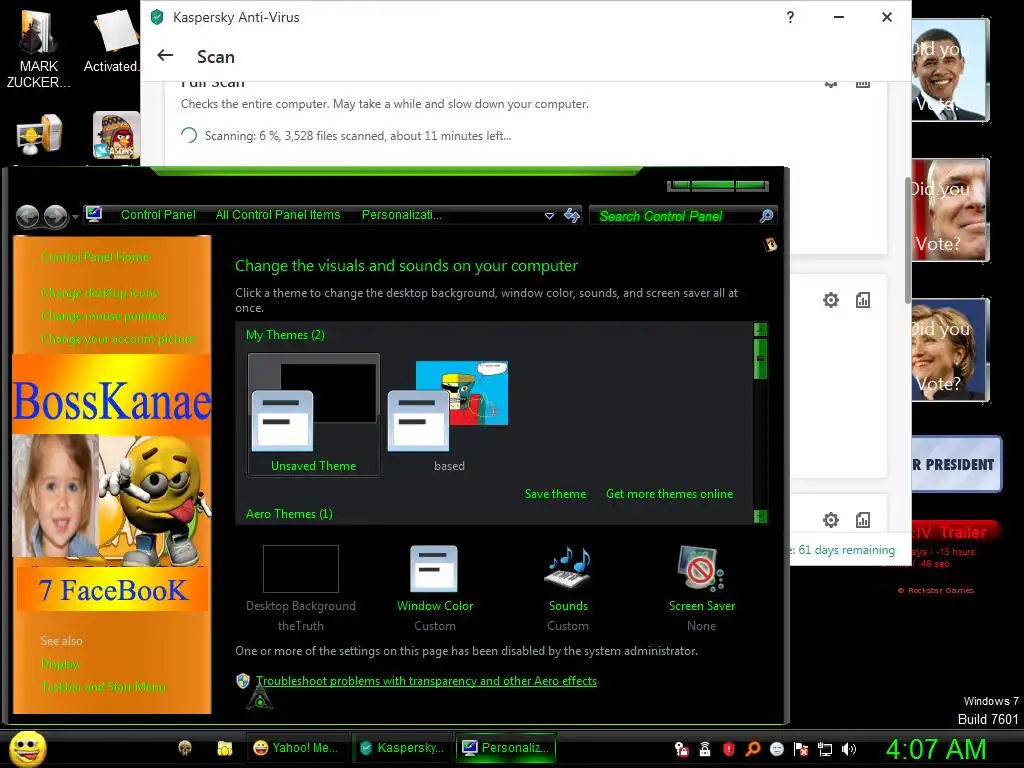This screenshot has height=768, width=1024.
Task: Switch to Yahoo! Messenger taskbar button
Action: pyautogui.click(x=296, y=748)
